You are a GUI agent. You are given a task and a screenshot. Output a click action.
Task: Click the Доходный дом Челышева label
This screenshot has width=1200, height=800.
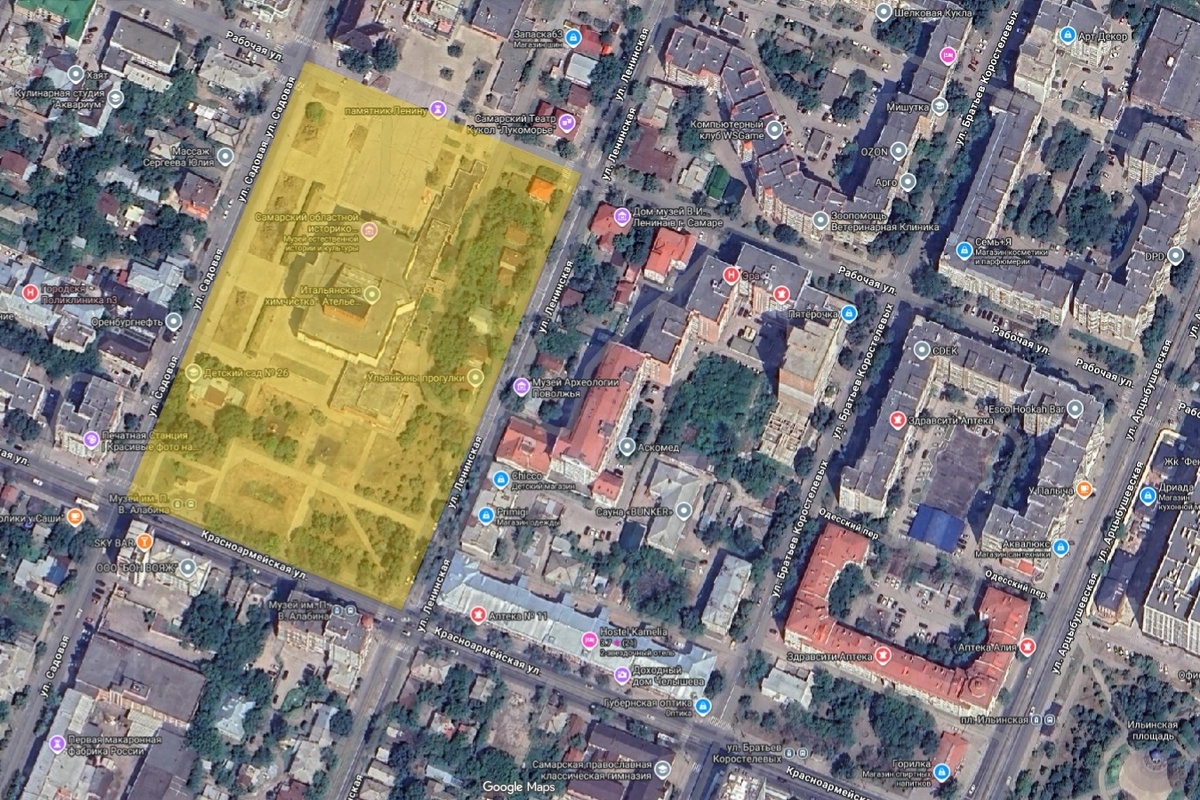pos(670,676)
